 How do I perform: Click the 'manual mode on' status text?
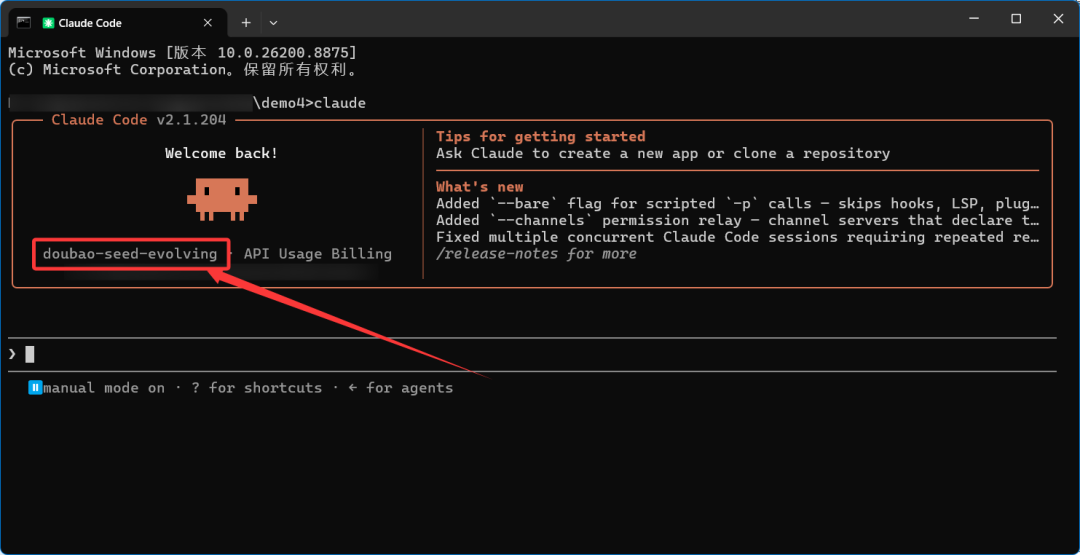click(x=104, y=388)
